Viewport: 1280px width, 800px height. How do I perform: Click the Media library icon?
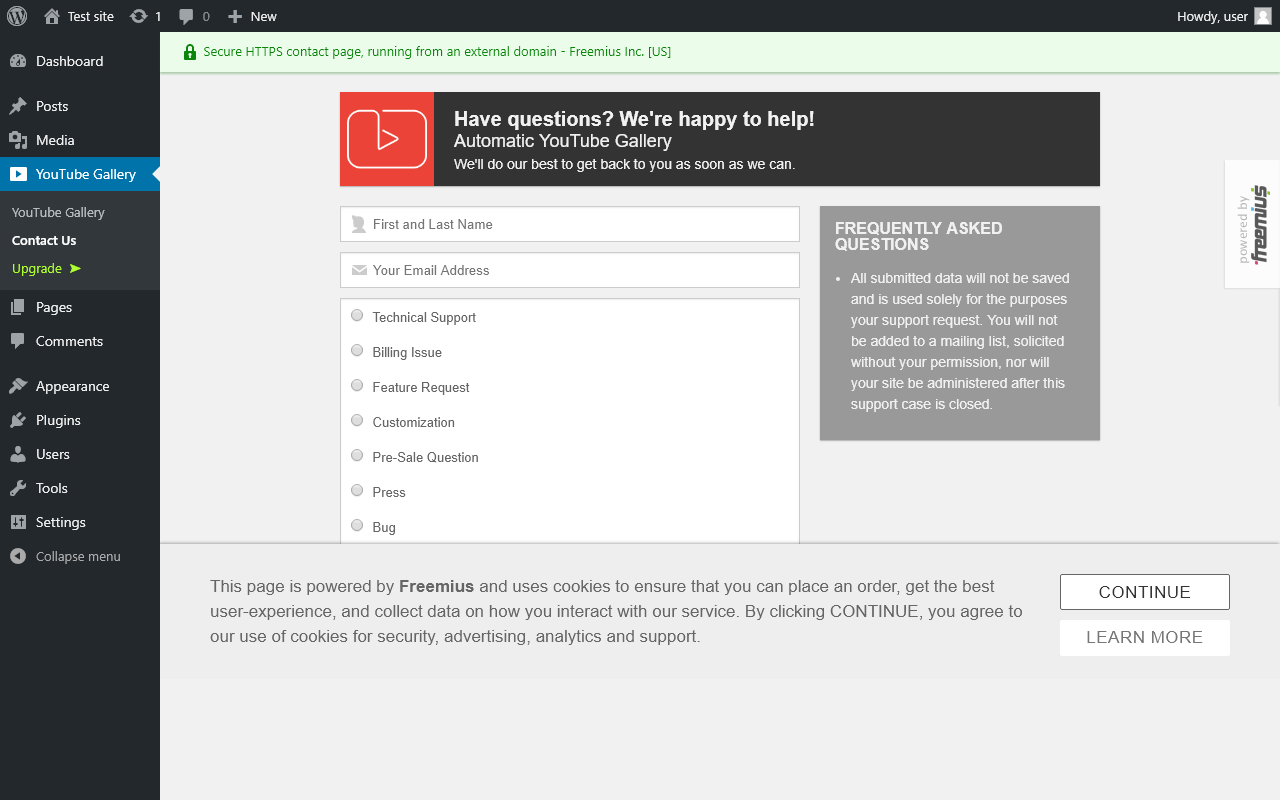point(18,140)
